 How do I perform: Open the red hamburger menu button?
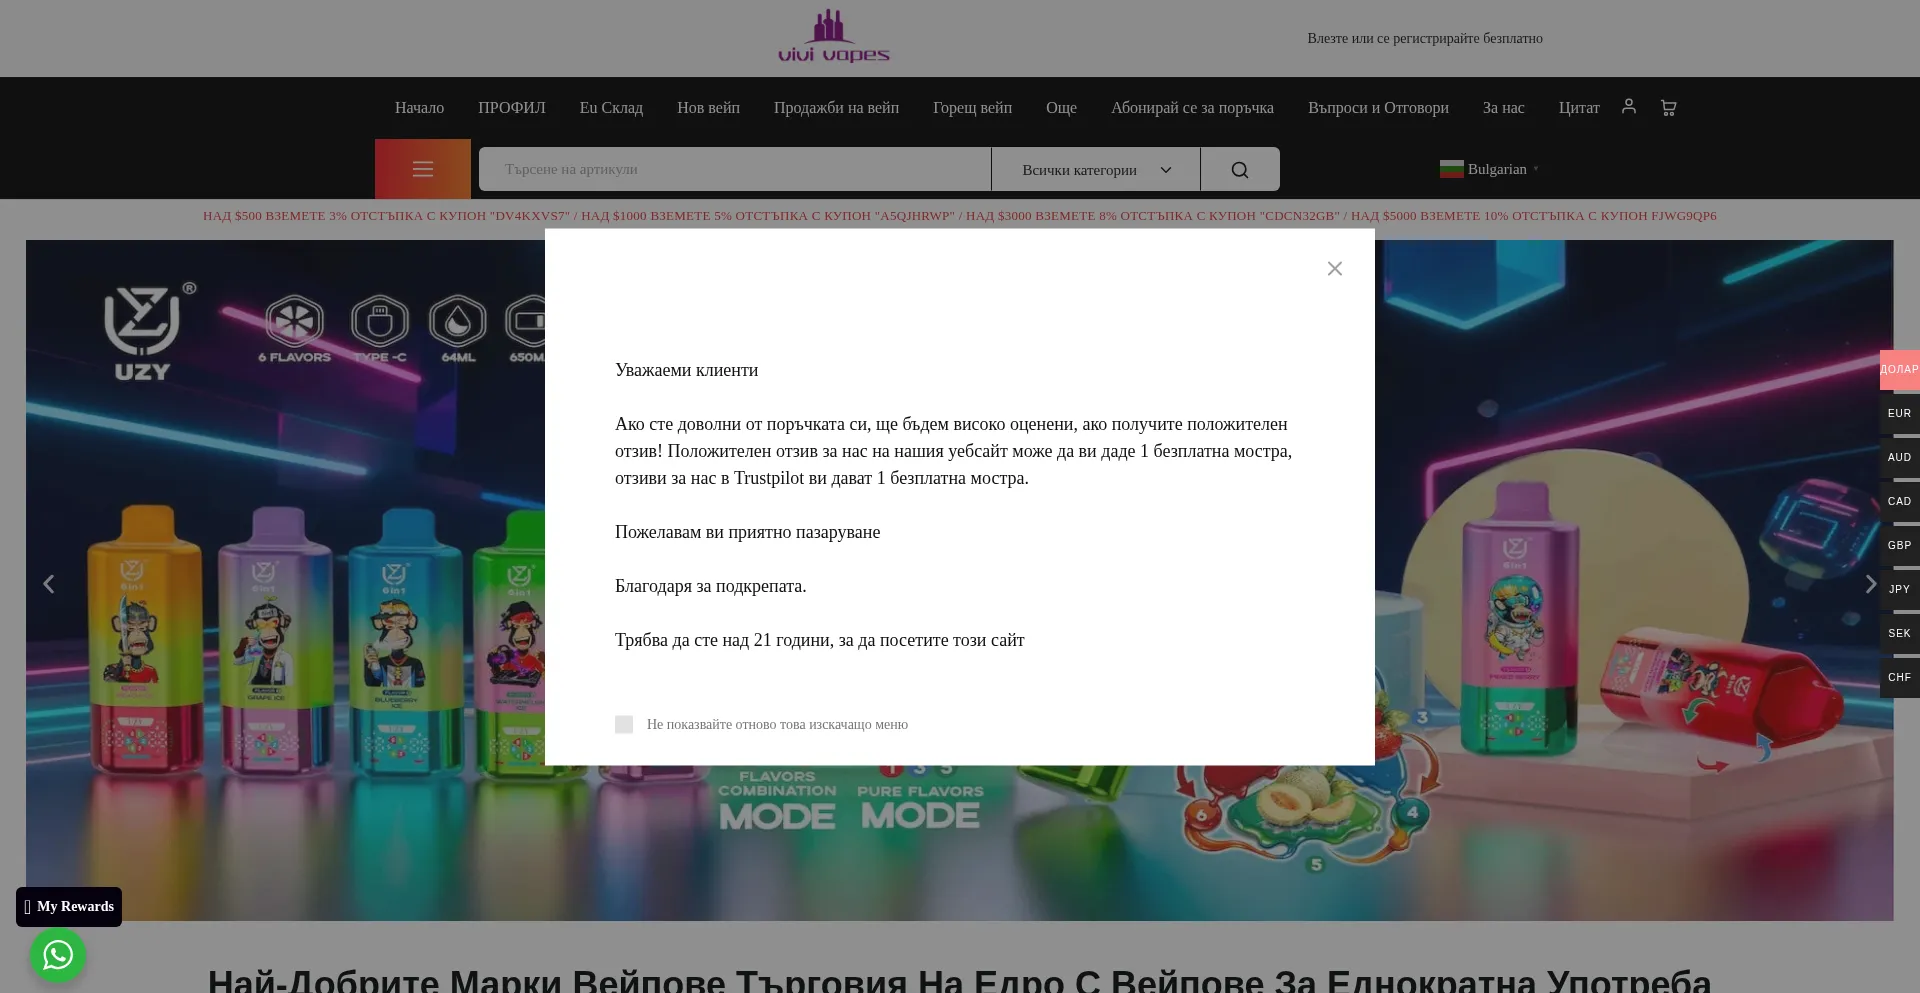coord(423,169)
